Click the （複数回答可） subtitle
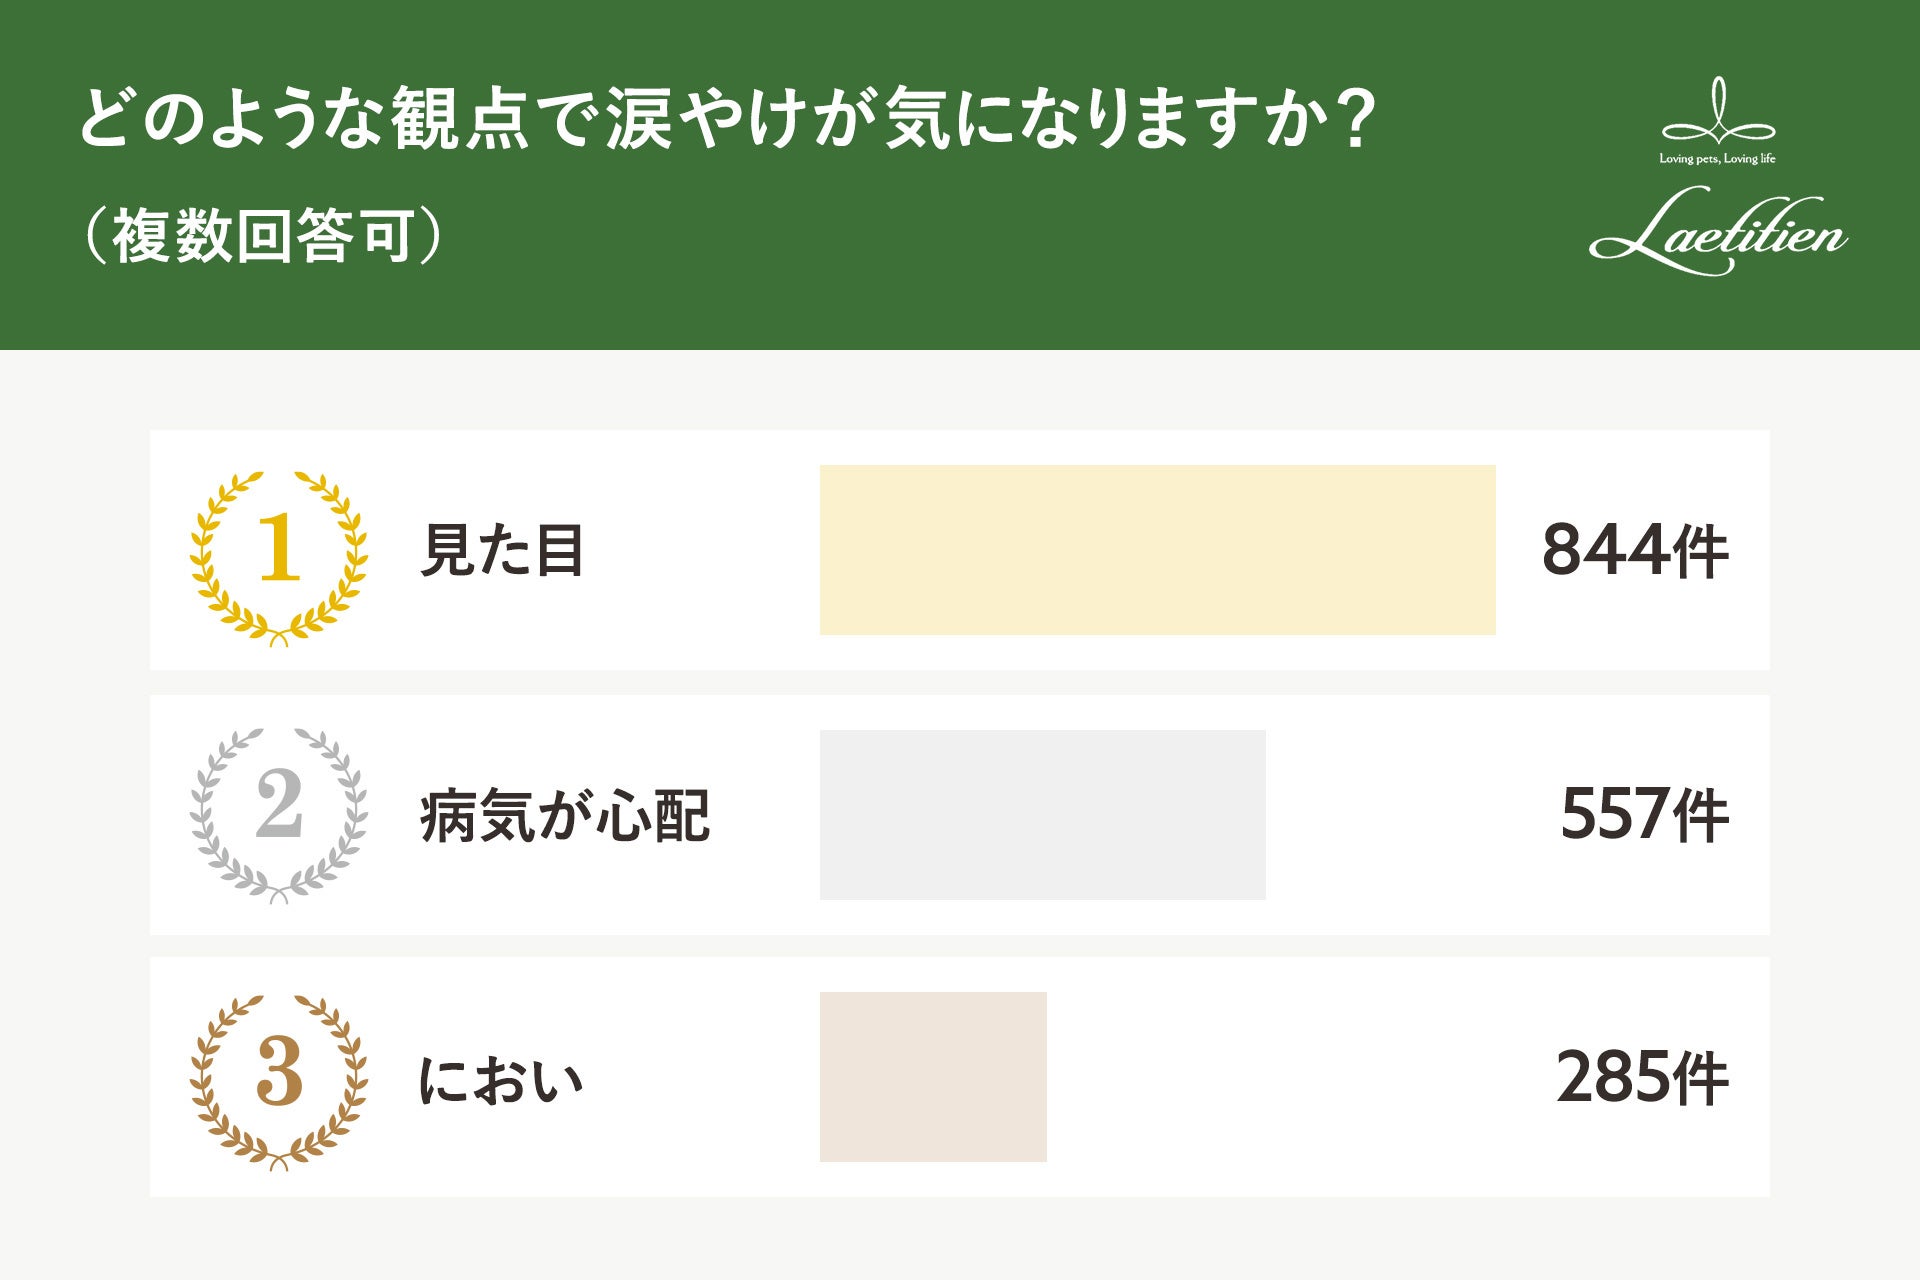This screenshot has width=1920, height=1280. coord(262,237)
